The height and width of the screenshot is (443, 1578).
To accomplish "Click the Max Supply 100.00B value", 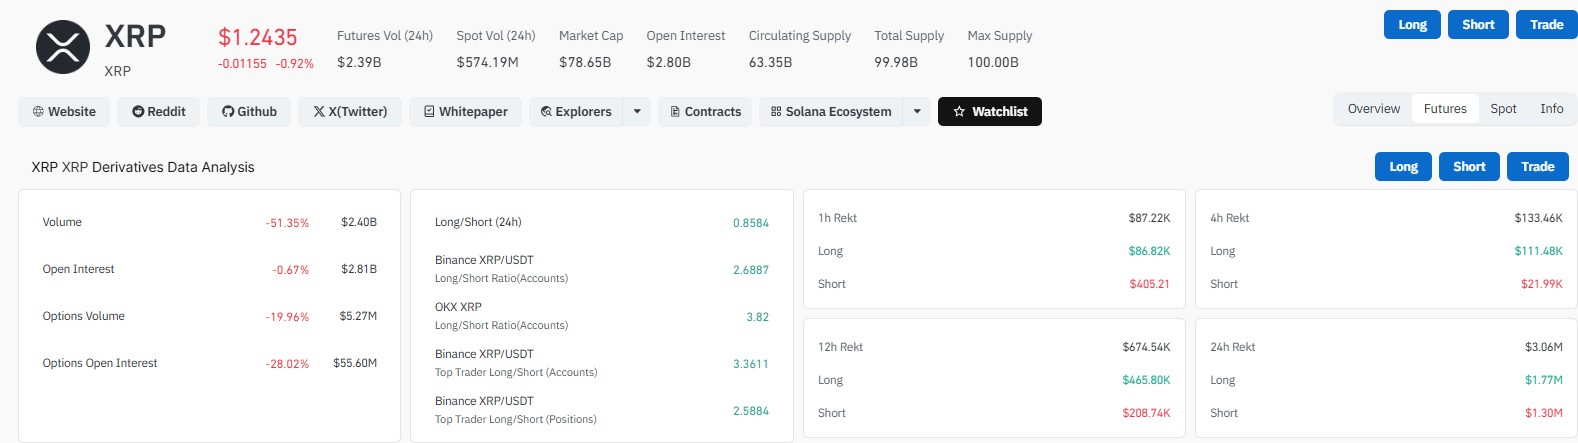I will point(993,62).
